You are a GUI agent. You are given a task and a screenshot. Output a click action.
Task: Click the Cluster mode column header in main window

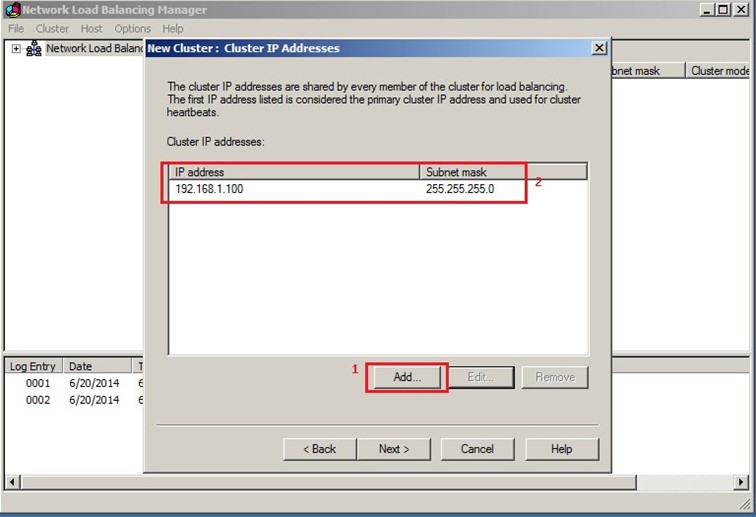[x=718, y=71]
